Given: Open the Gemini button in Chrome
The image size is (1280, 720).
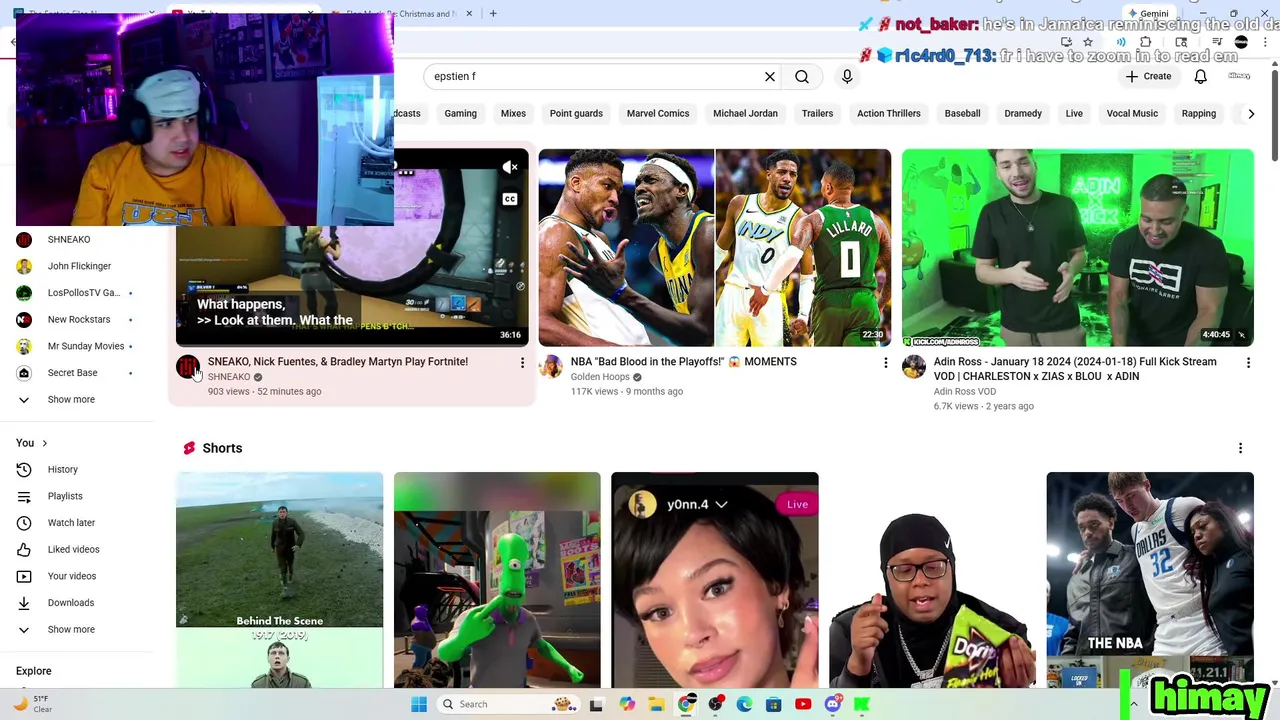Looking at the screenshot, I should point(1148,14).
